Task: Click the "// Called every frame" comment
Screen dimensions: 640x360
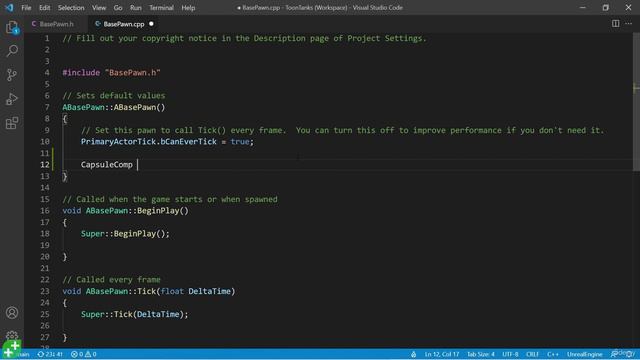Action: point(111,280)
